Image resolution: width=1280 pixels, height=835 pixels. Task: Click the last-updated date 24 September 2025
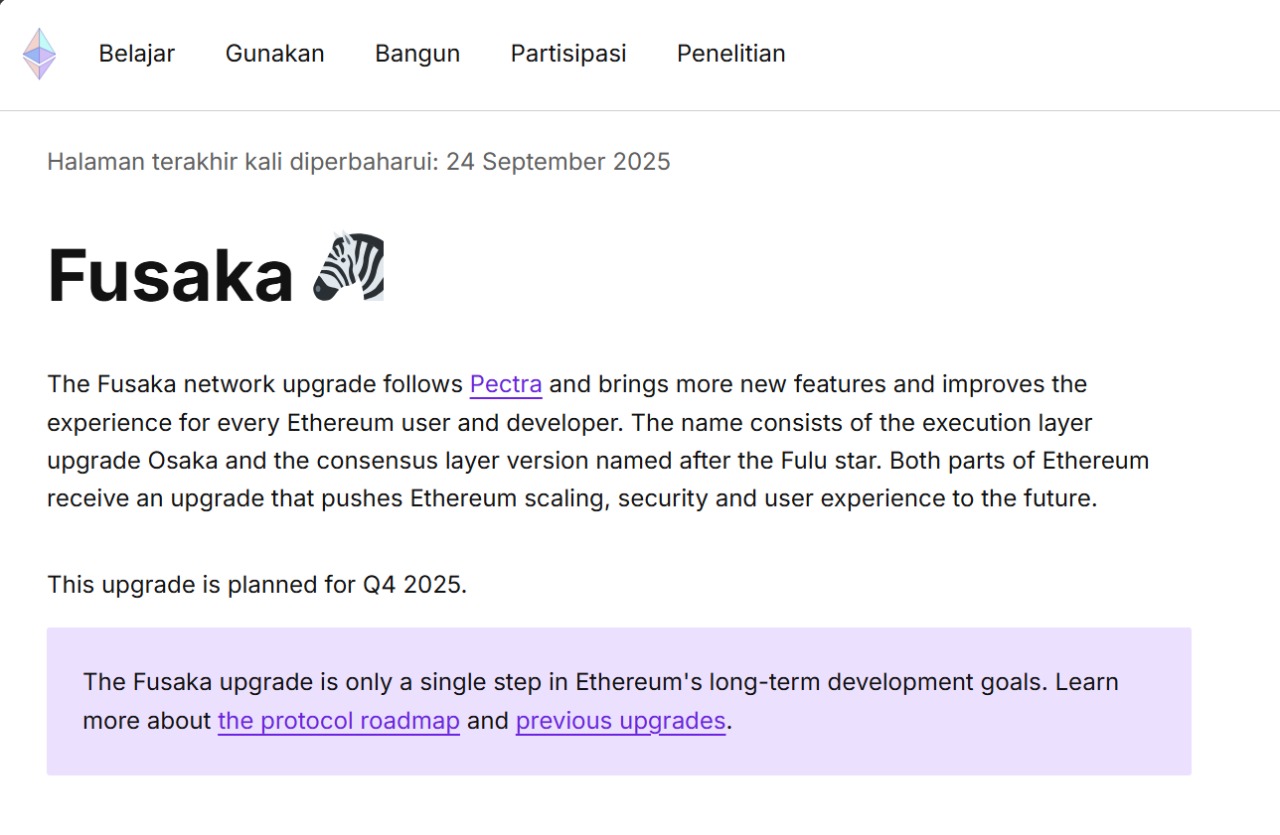(x=558, y=162)
